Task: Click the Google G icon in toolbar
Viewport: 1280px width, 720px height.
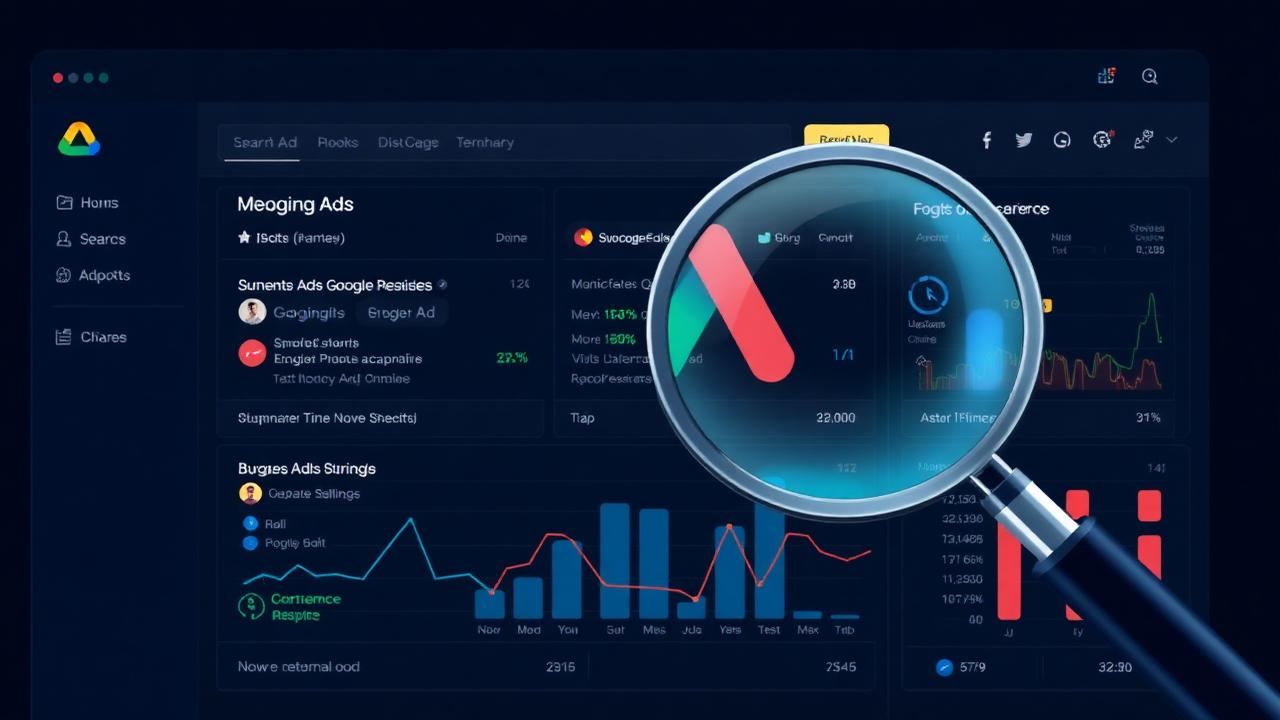Action: pyautogui.click(x=1062, y=140)
